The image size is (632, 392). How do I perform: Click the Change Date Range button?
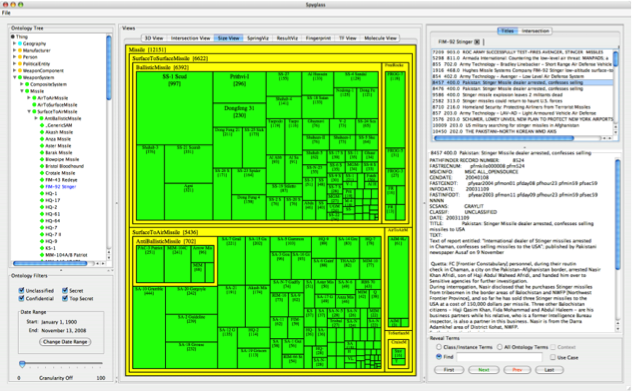tap(65, 342)
